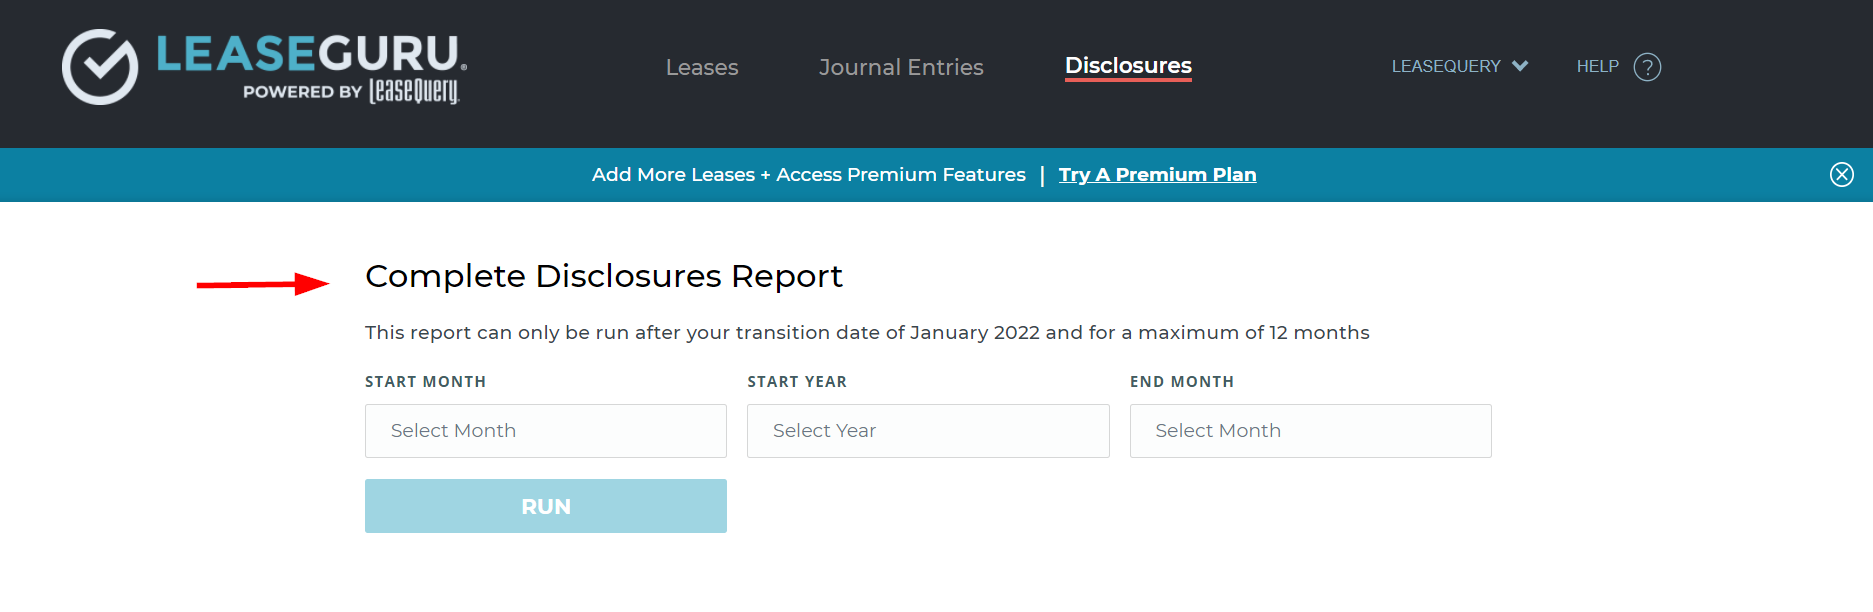The image size is (1873, 612).
Task: Open the HELP menu item
Action: click(1597, 66)
